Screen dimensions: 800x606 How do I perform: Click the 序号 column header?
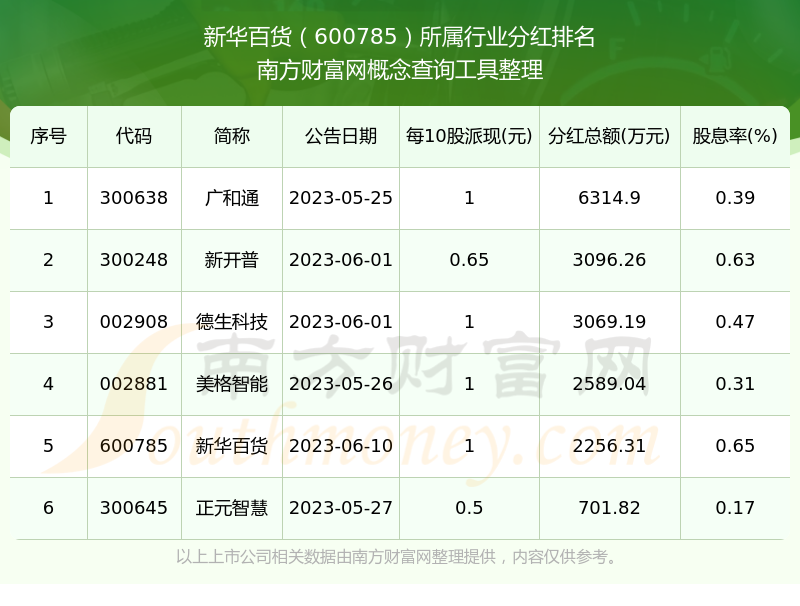[x=48, y=136]
